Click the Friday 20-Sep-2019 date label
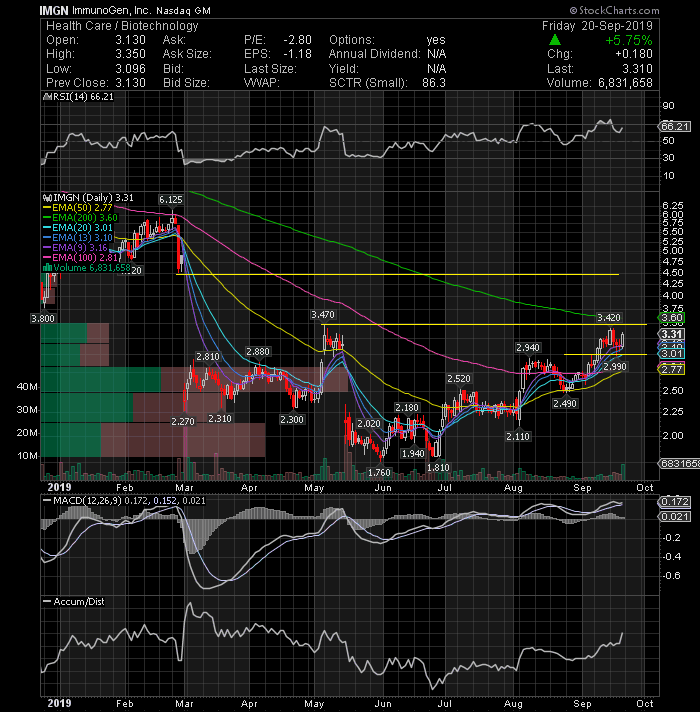This screenshot has width=700, height=712. [597, 26]
